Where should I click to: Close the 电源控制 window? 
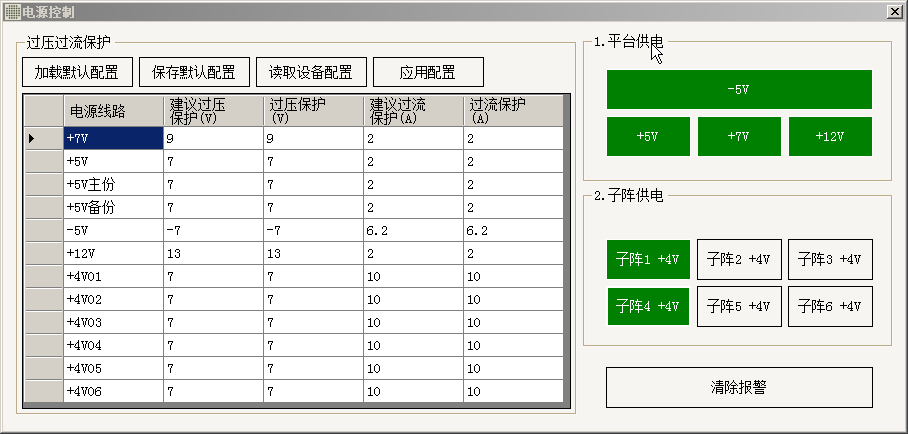894,11
